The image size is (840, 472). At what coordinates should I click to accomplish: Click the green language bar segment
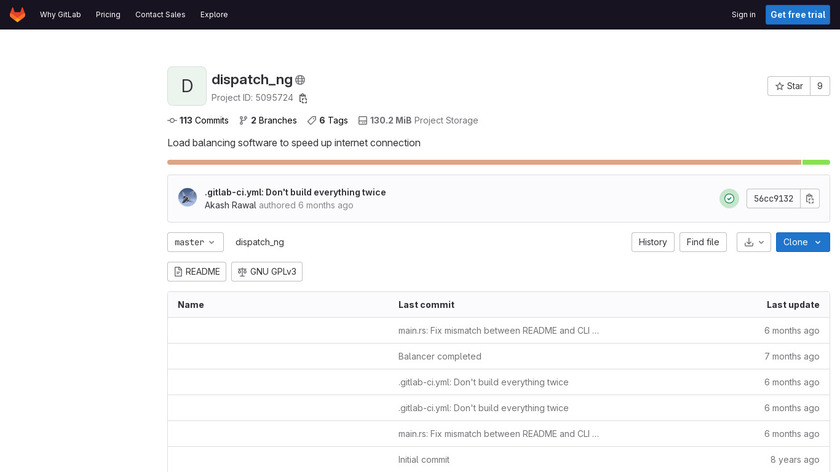coord(816,162)
